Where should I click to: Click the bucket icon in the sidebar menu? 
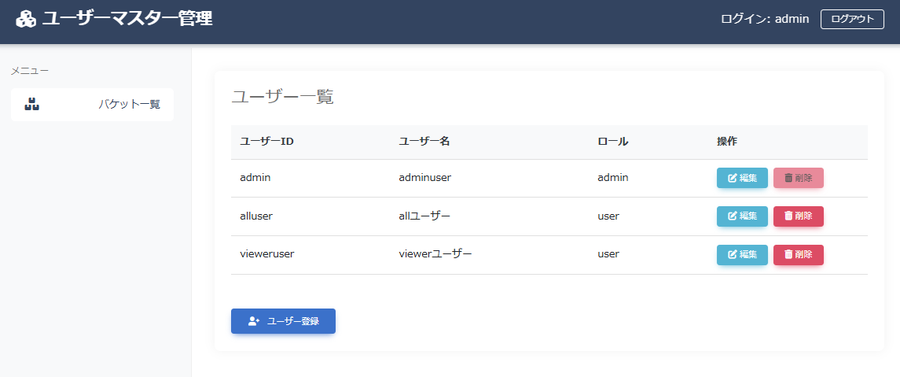pyautogui.click(x=32, y=104)
